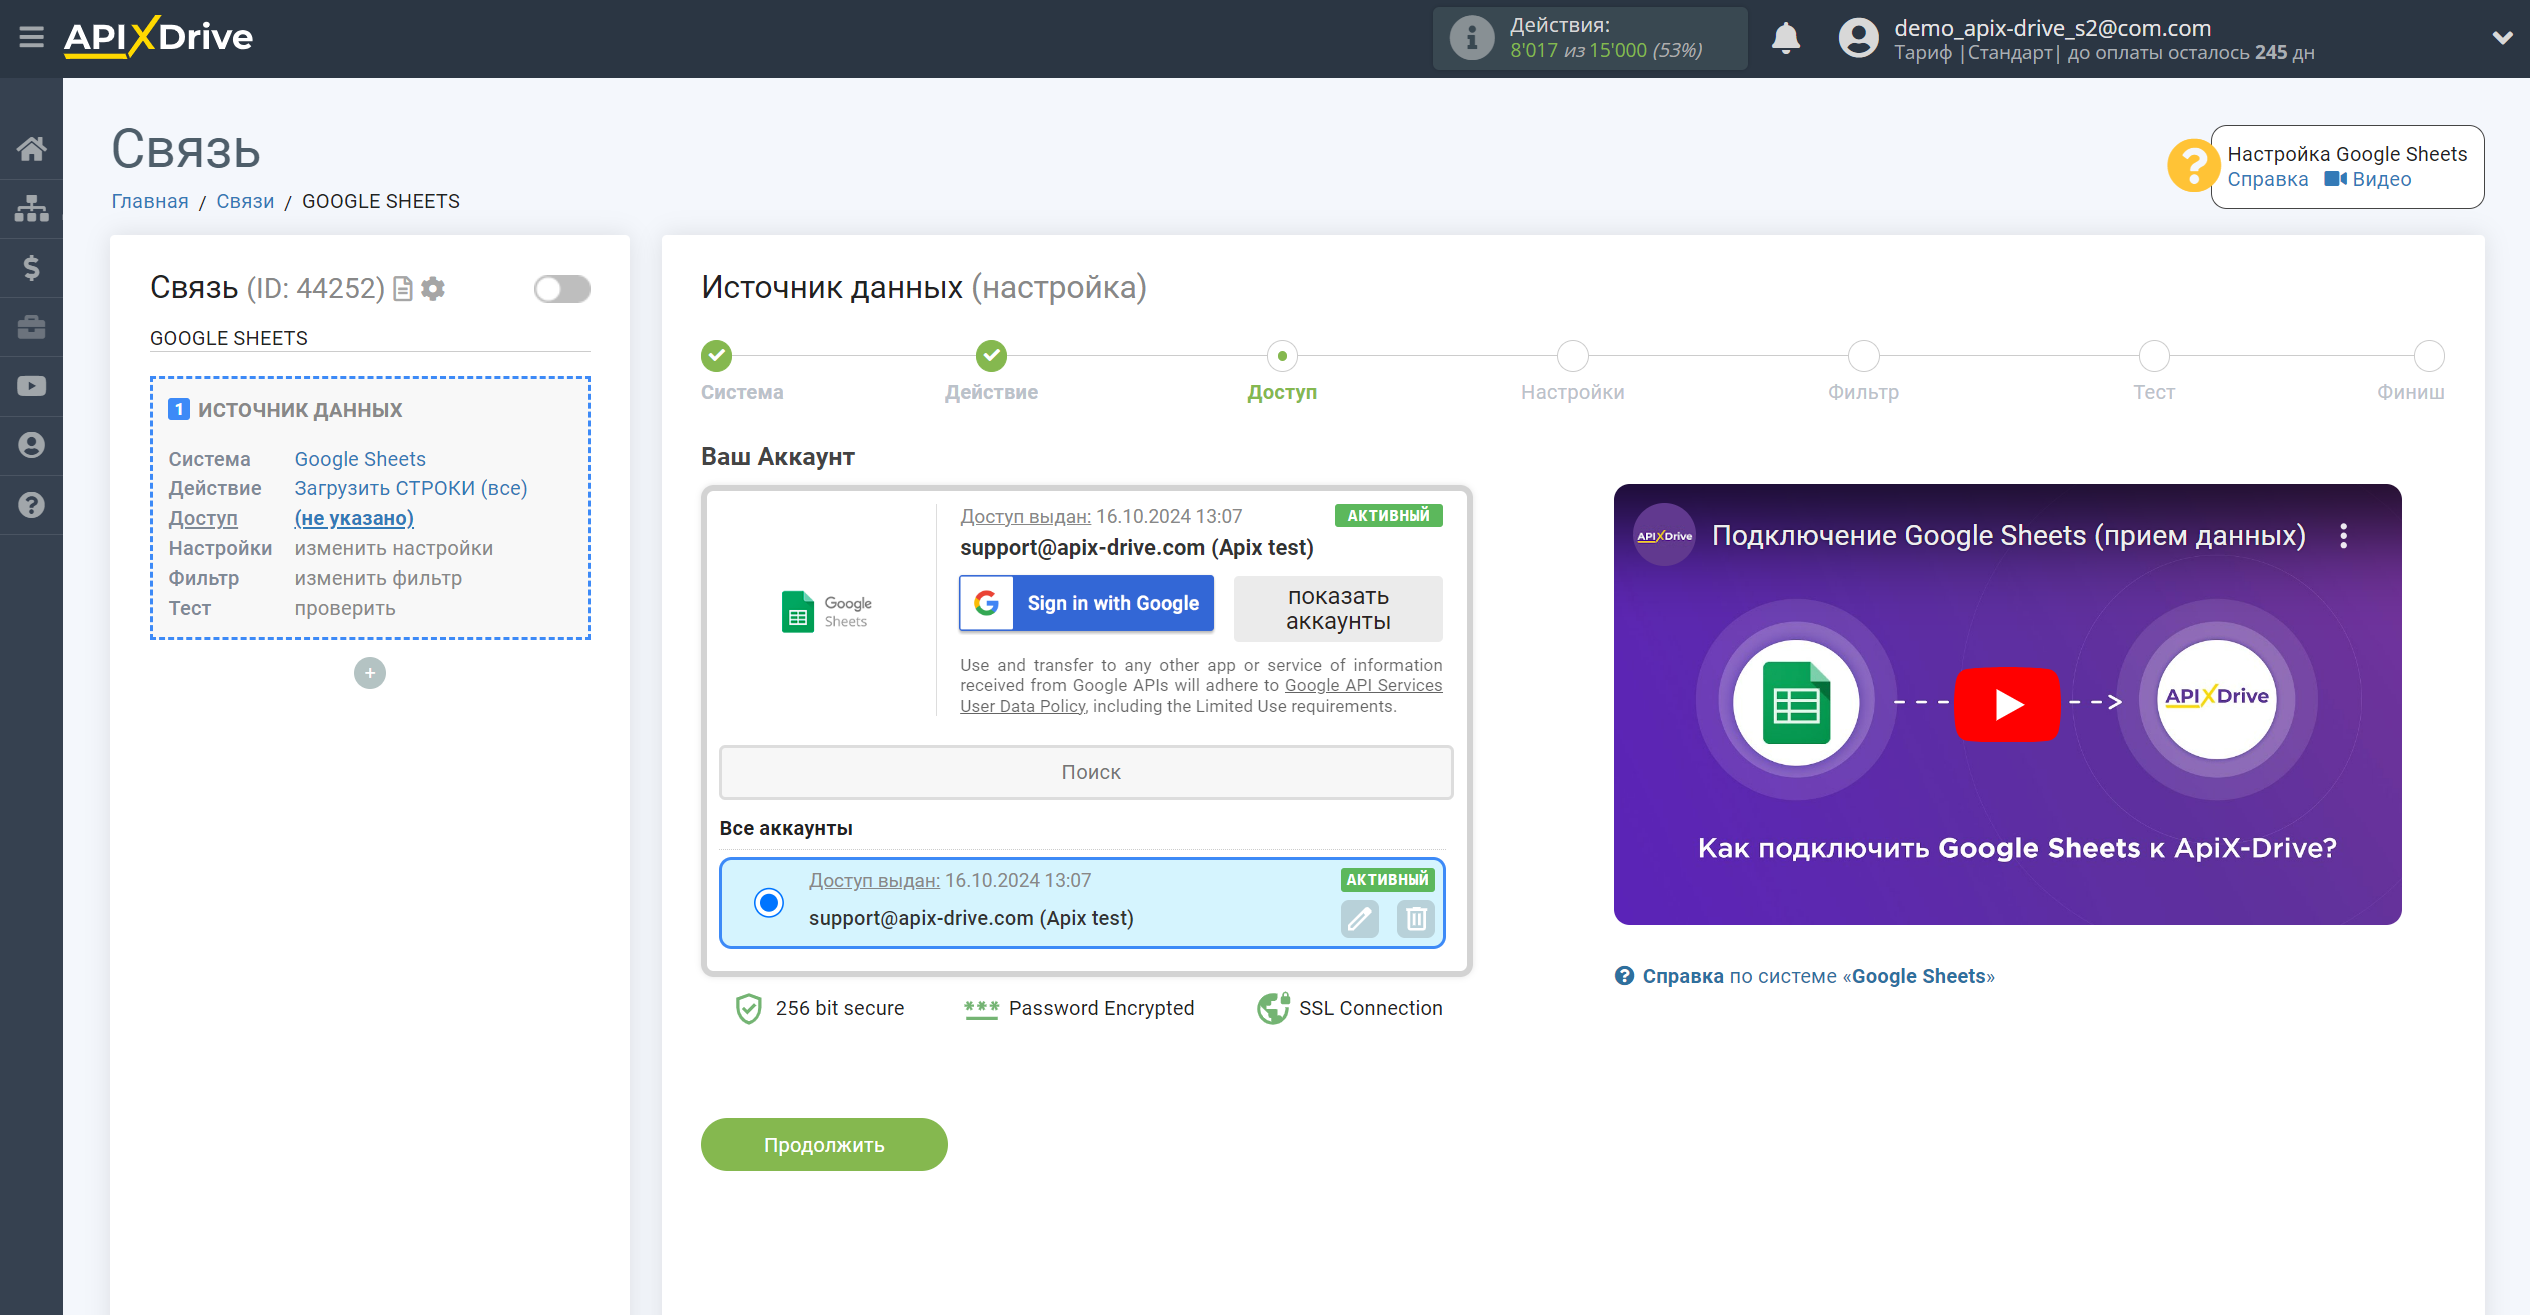Open the YouTube video sidebar icon
Viewport: 2530px width, 1315px height.
click(31, 386)
